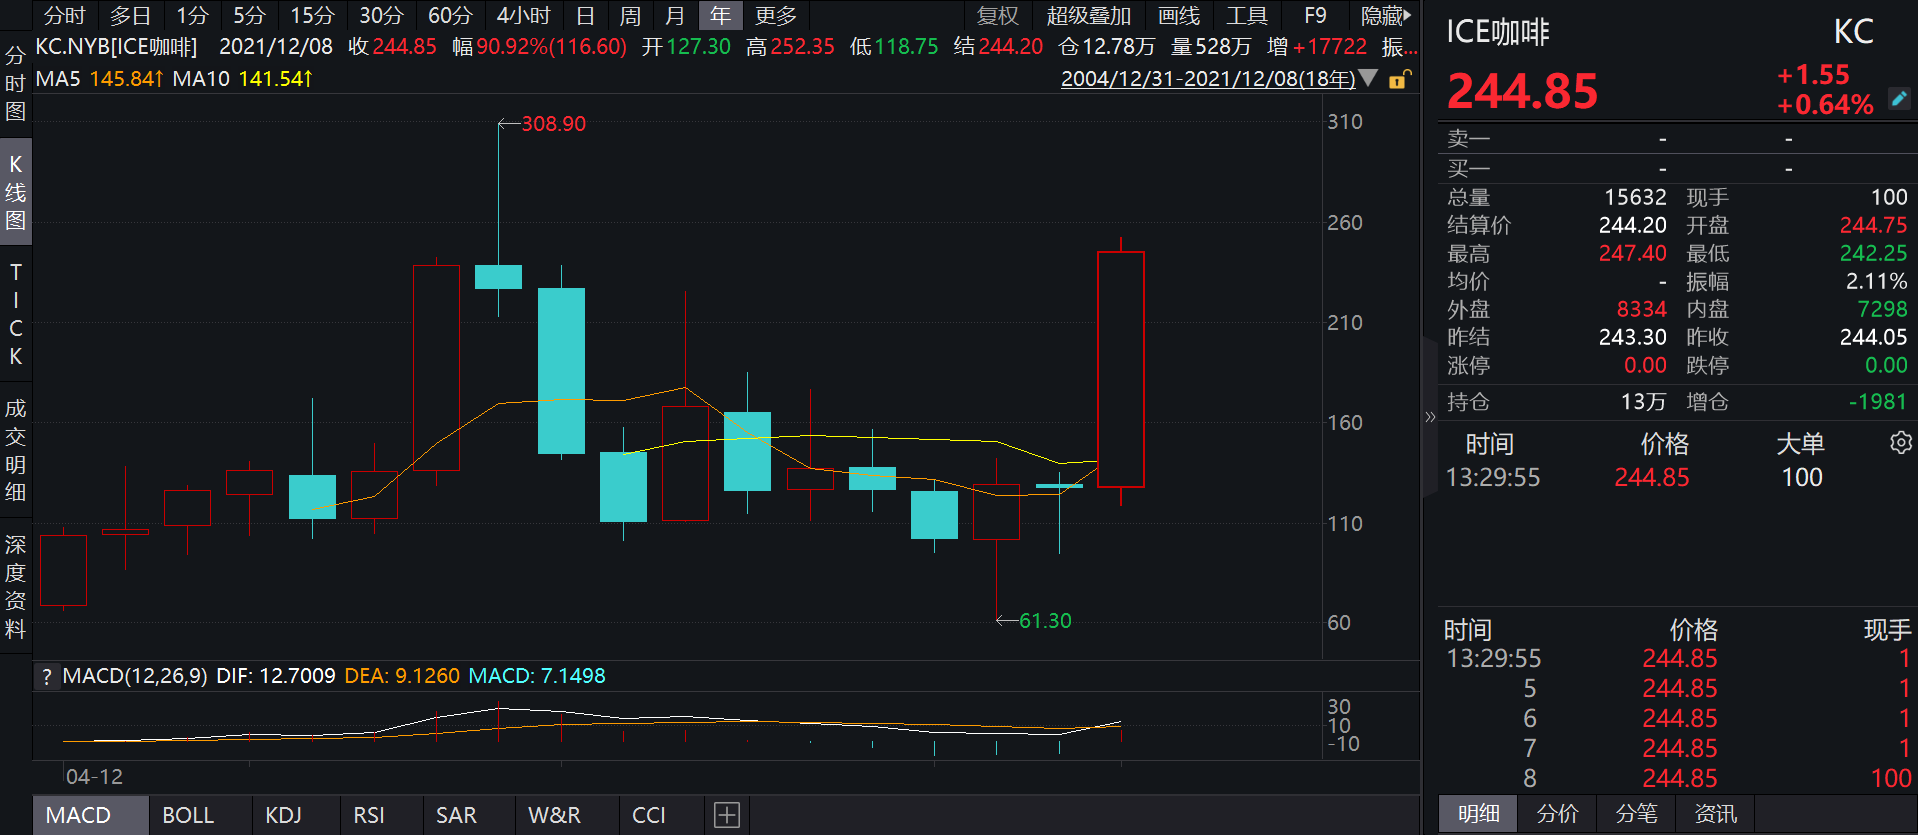This screenshot has width=1918, height=835.
Task: Switch to 分笔 bottom tab
Action: click(x=1636, y=814)
